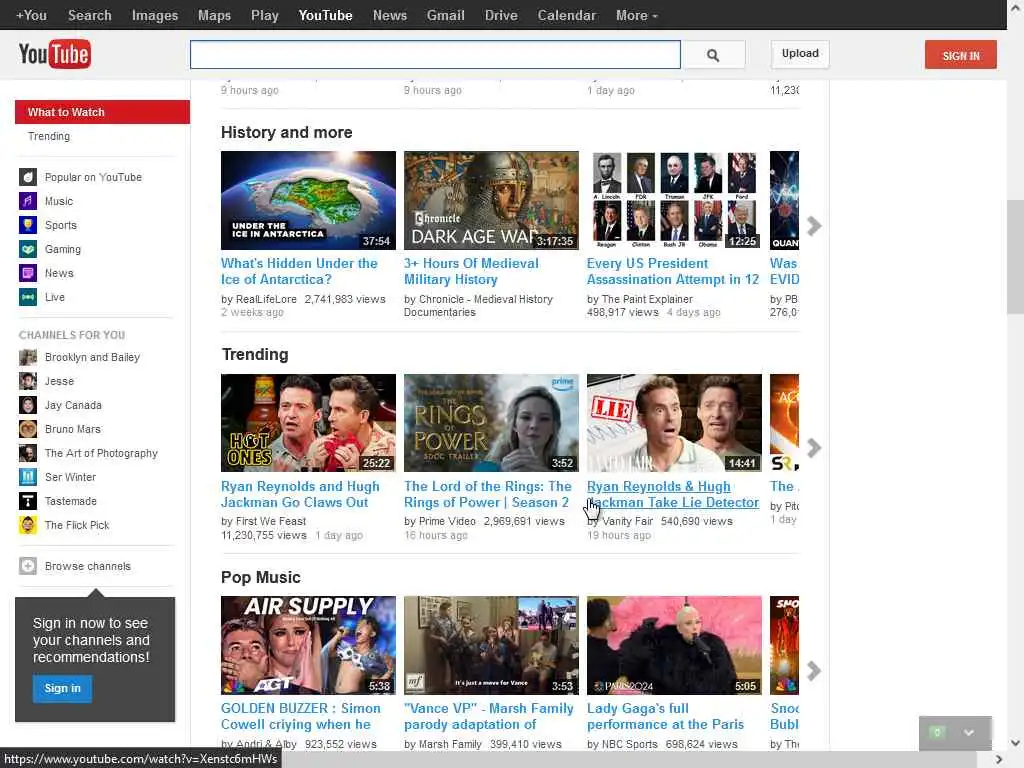Show more Pop Music videos arrow
This screenshot has height=768, width=1024.
click(x=814, y=671)
